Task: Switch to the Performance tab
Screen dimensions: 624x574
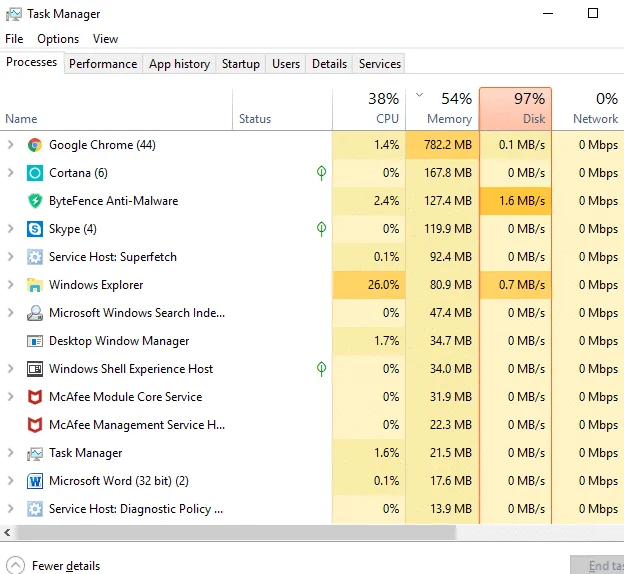Action: (x=103, y=64)
